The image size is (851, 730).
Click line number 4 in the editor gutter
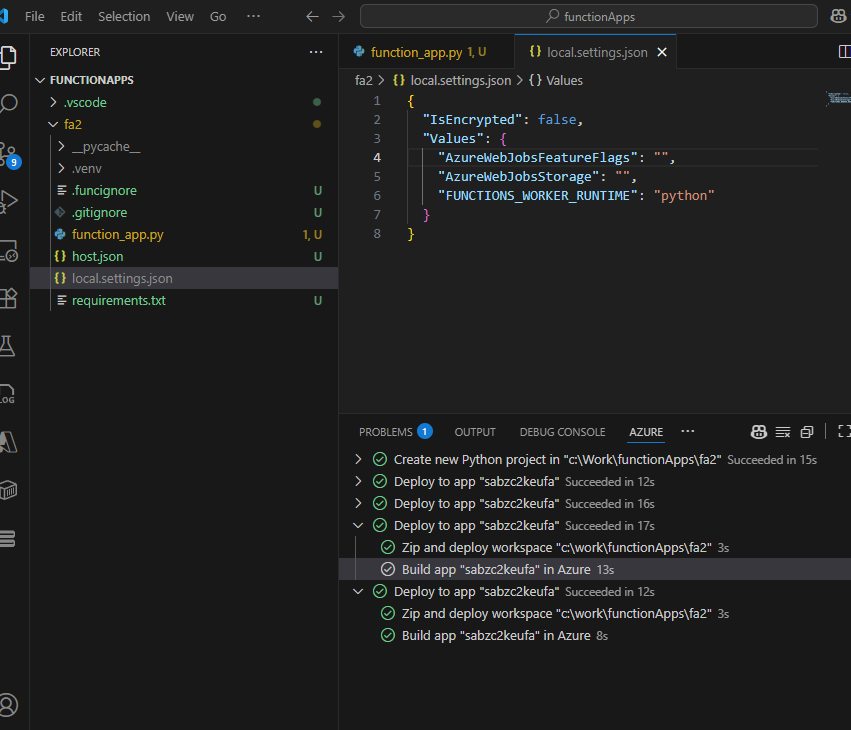tap(377, 157)
